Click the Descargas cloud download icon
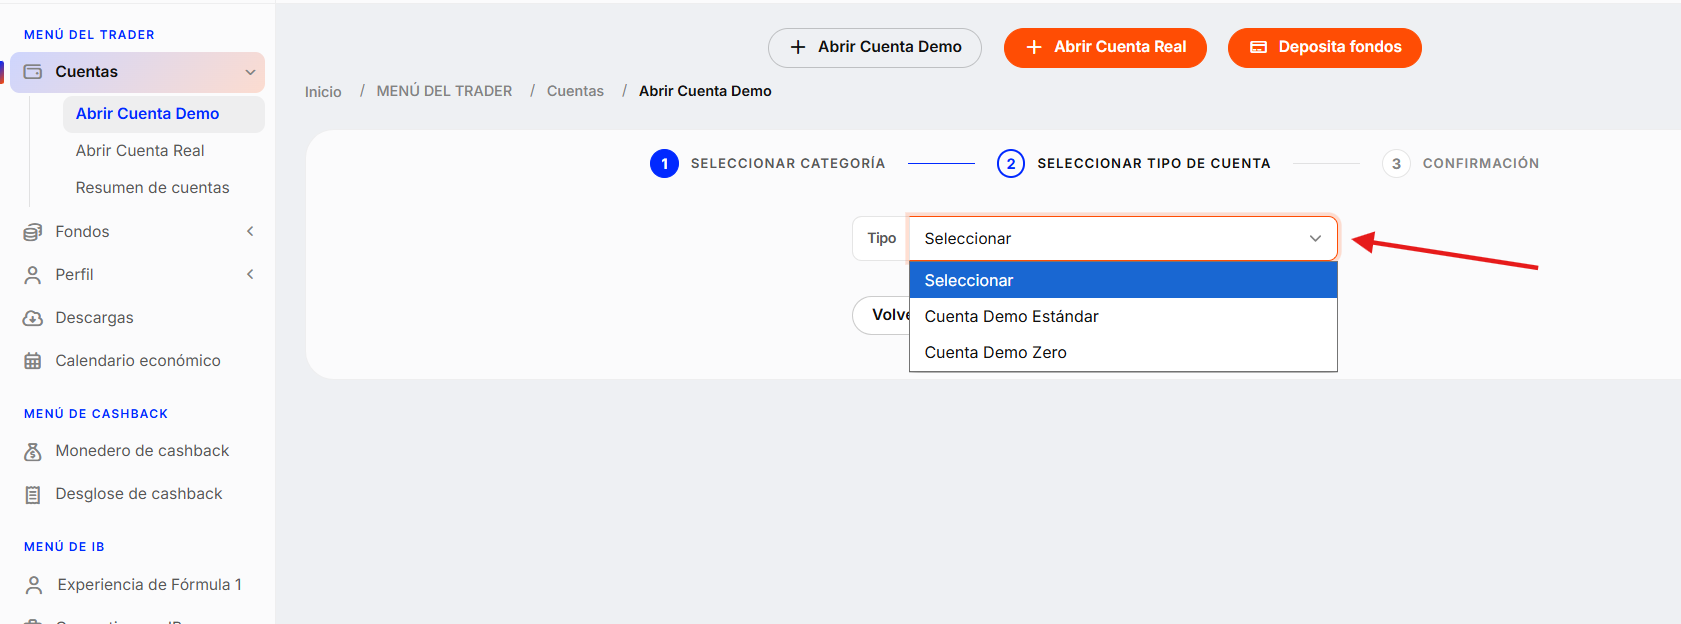 click(33, 318)
